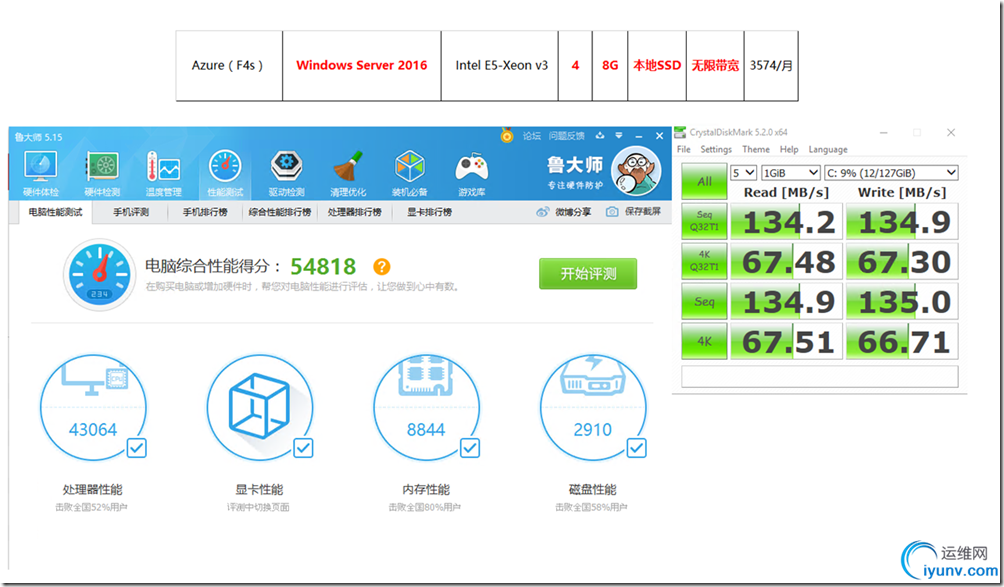Click the speedometer gauge icon
This screenshot has width=1004, height=587.
(x=99, y=275)
